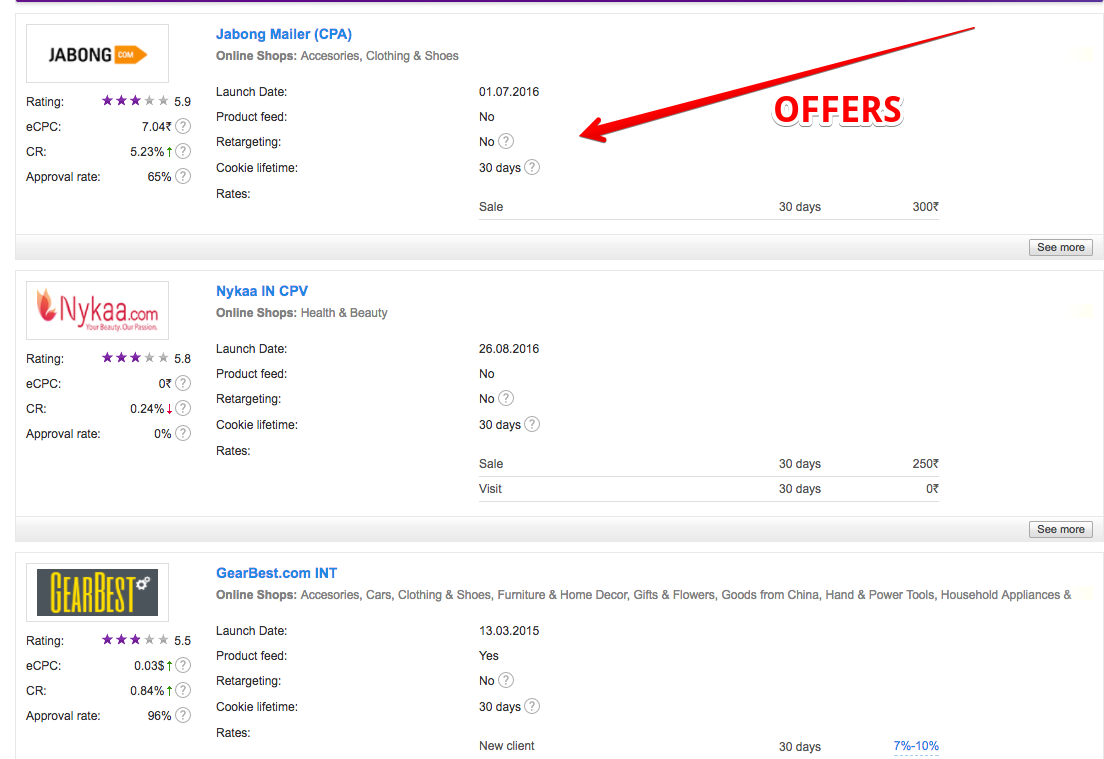The width and height of the screenshot is (1104, 759).
Task: Click Cookie lifetime help icon for GearBest
Action: click(532, 706)
